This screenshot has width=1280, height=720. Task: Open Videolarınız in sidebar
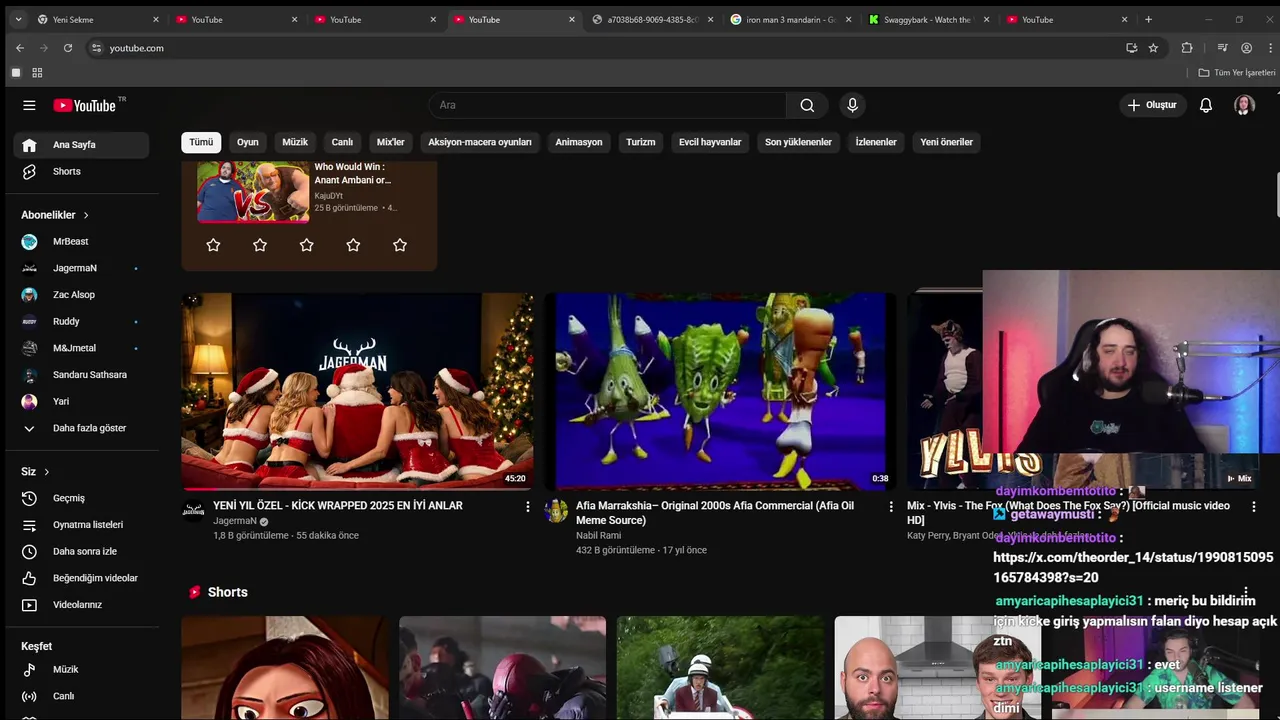pos(81,605)
